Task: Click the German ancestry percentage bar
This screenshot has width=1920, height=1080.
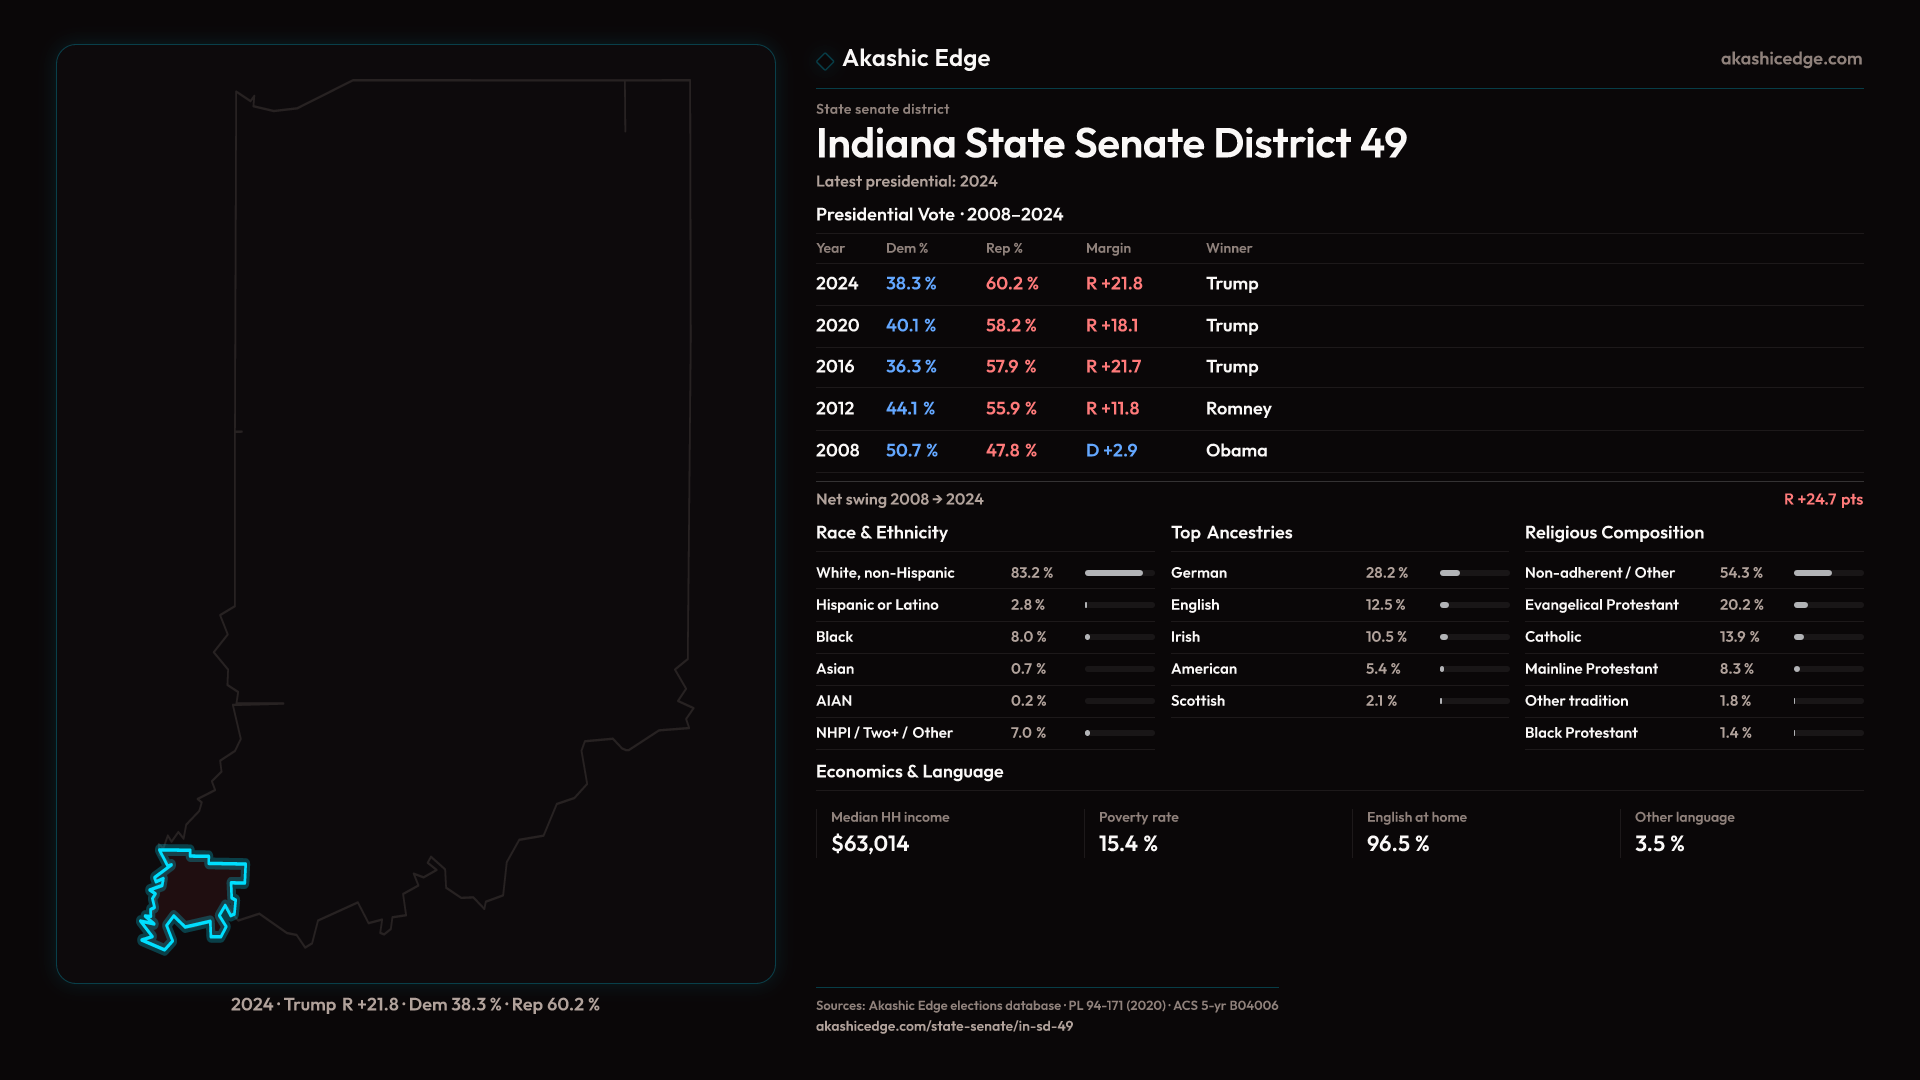Action: [x=1473, y=573]
